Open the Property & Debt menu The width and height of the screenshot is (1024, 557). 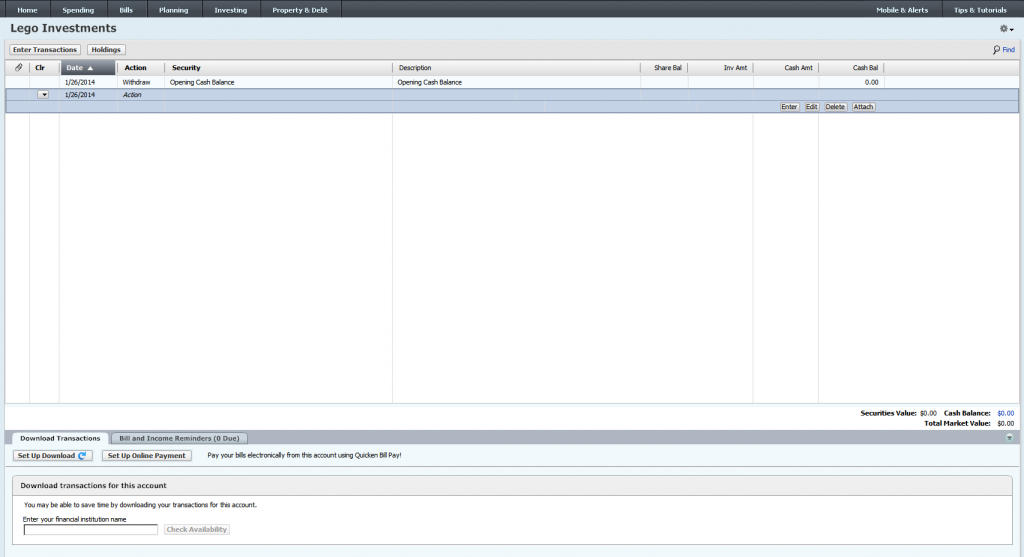[300, 10]
